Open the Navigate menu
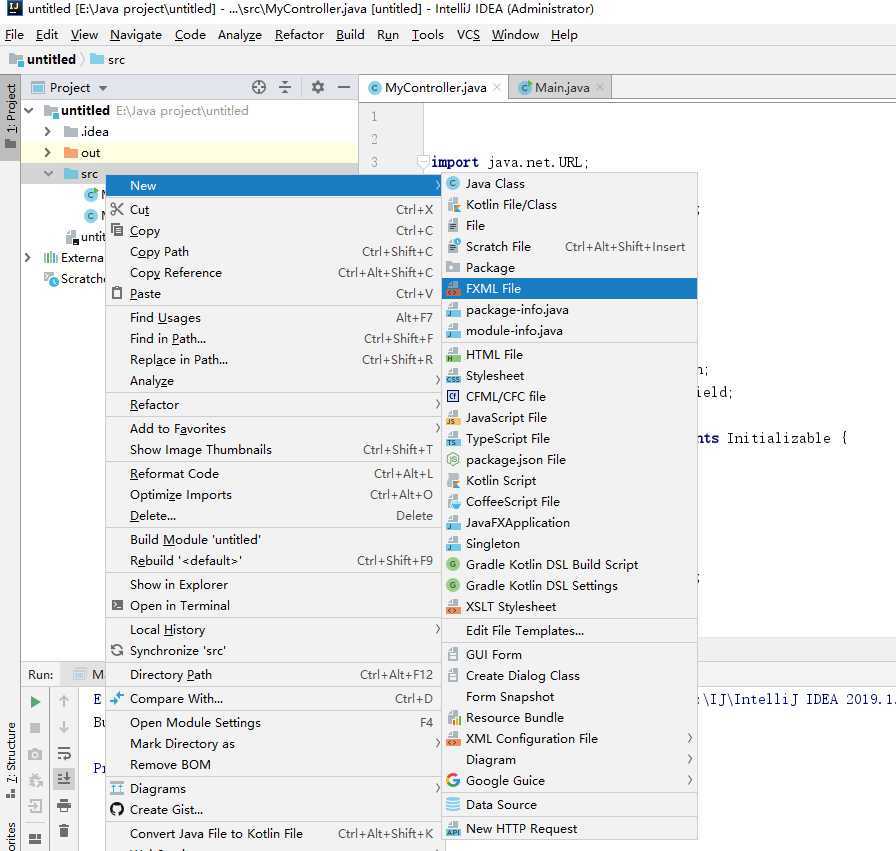Screen dimensions: 896x851 (x=136, y=35)
